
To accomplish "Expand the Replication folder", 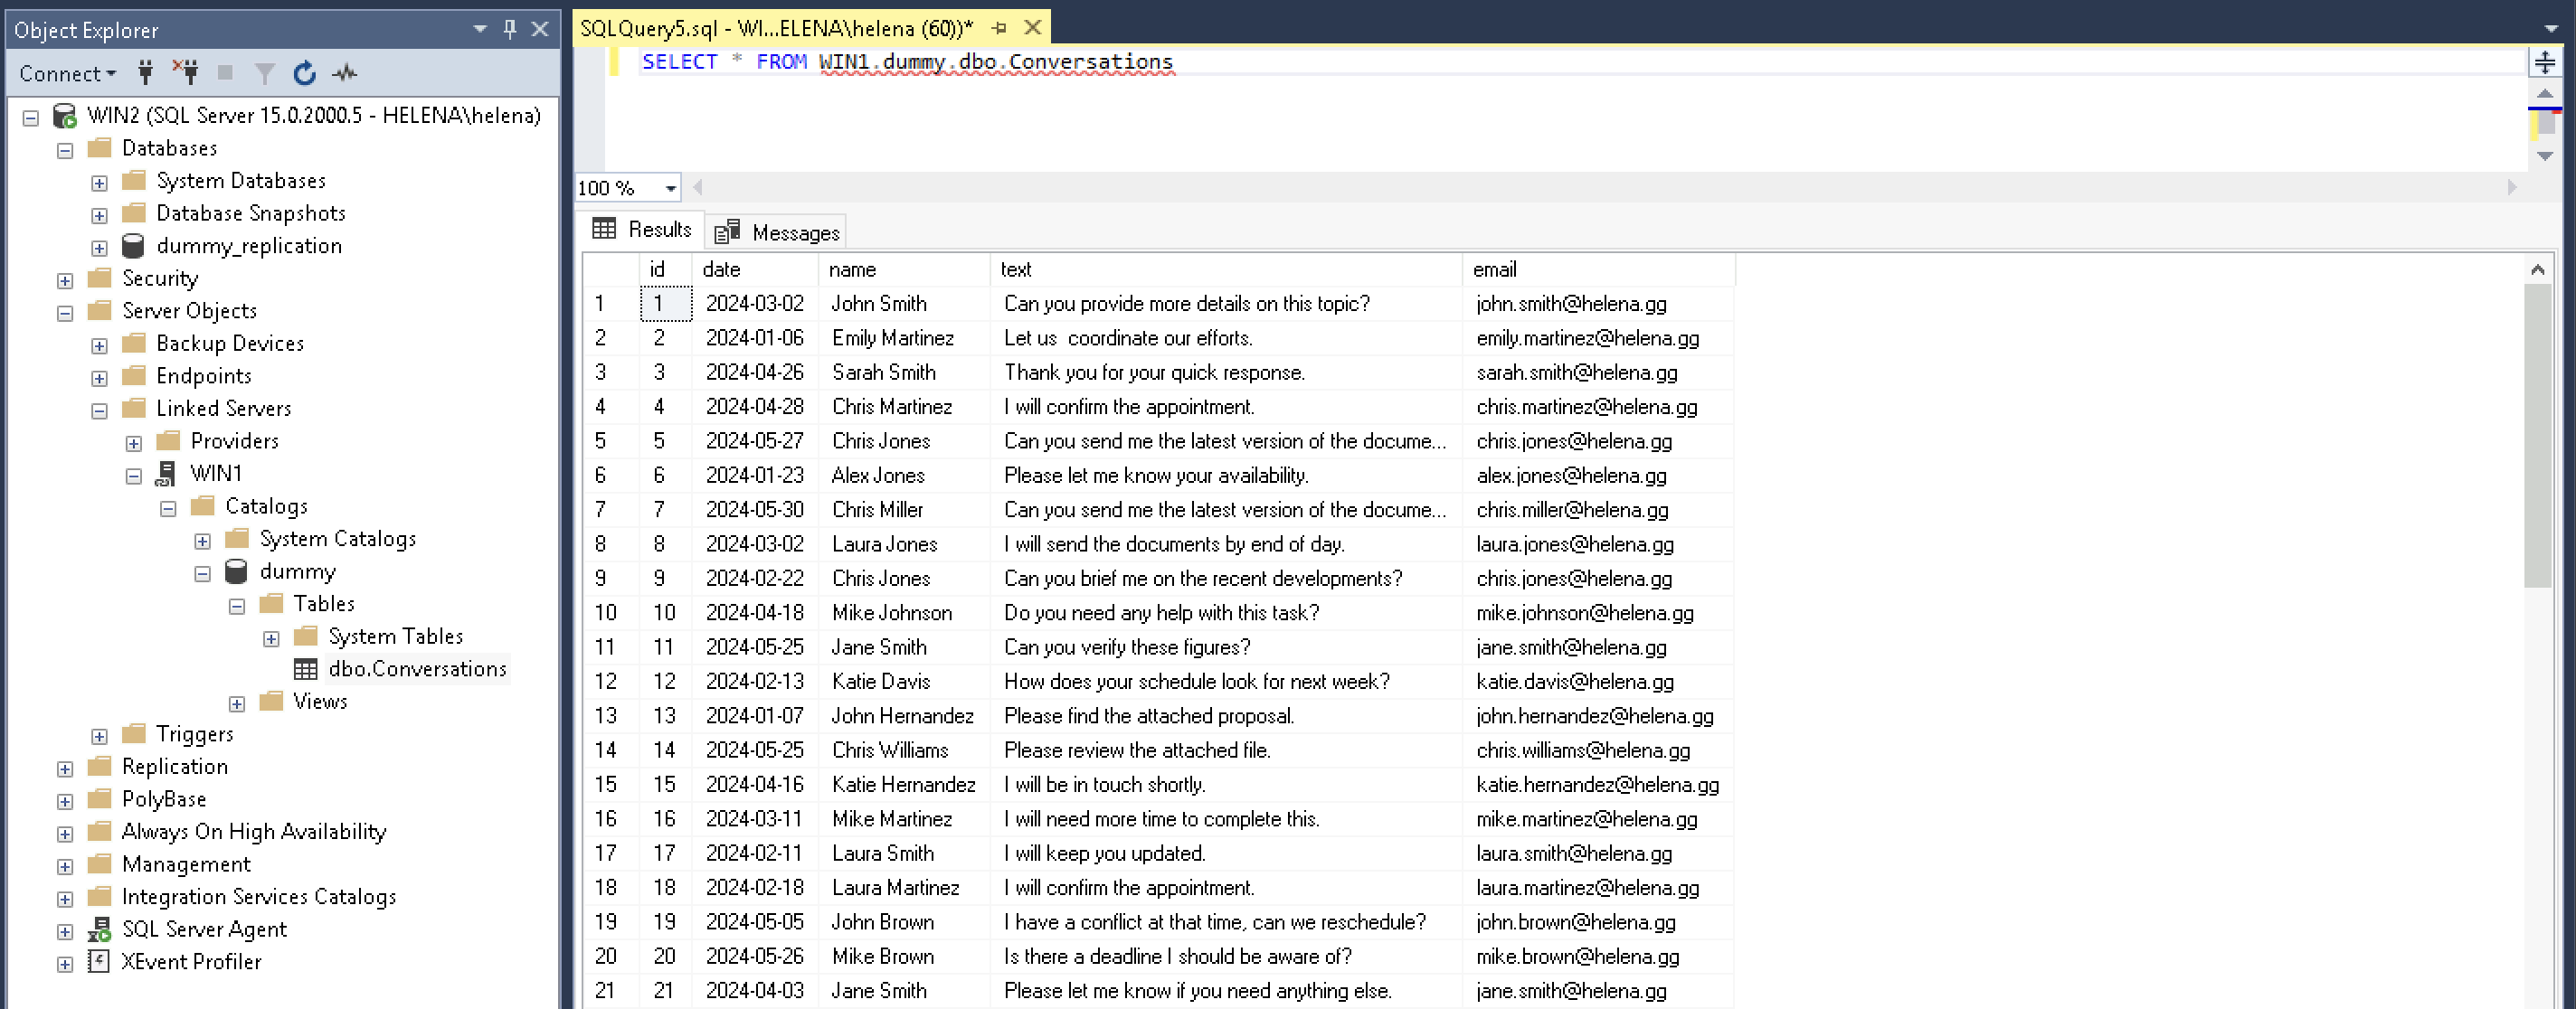I will tap(65, 768).
